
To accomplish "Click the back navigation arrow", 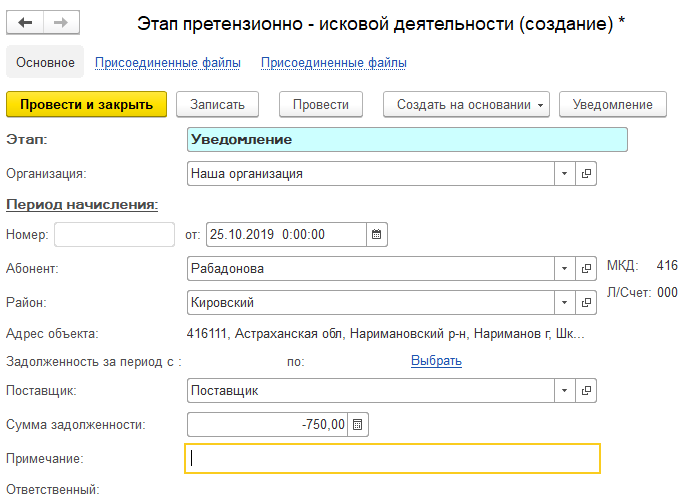I will [26, 23].
